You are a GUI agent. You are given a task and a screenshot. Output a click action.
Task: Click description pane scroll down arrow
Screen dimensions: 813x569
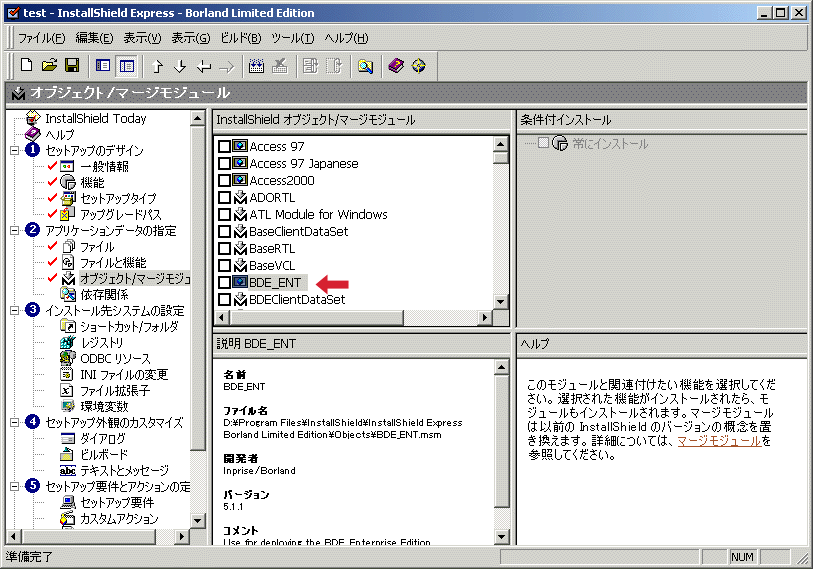[x=501, y=537]
